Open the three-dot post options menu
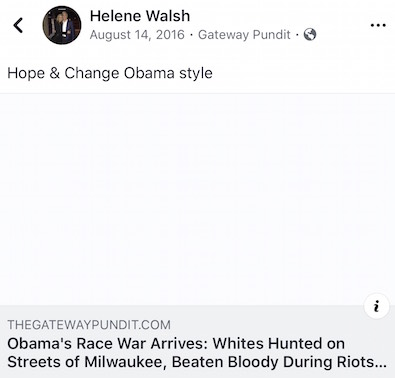Viewport: 395px width, 378px height. tap(378, 25)
